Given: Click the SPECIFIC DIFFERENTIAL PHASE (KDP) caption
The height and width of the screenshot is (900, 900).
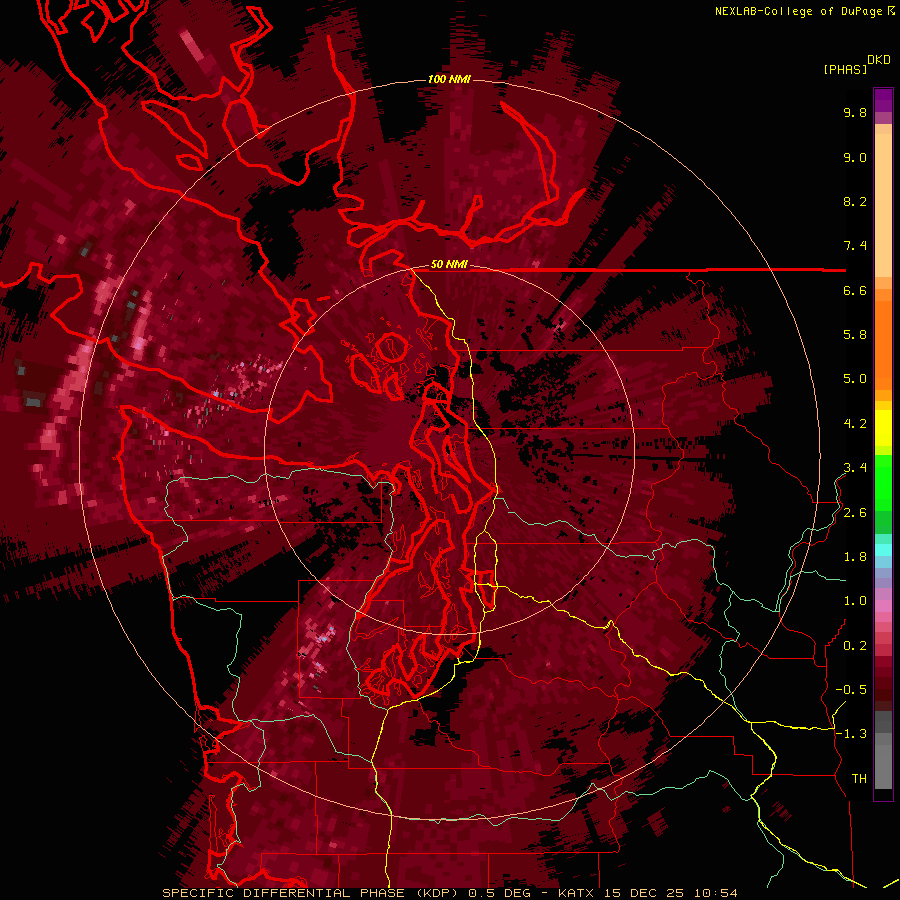Looking at the screenshot, I should (312, 893).
